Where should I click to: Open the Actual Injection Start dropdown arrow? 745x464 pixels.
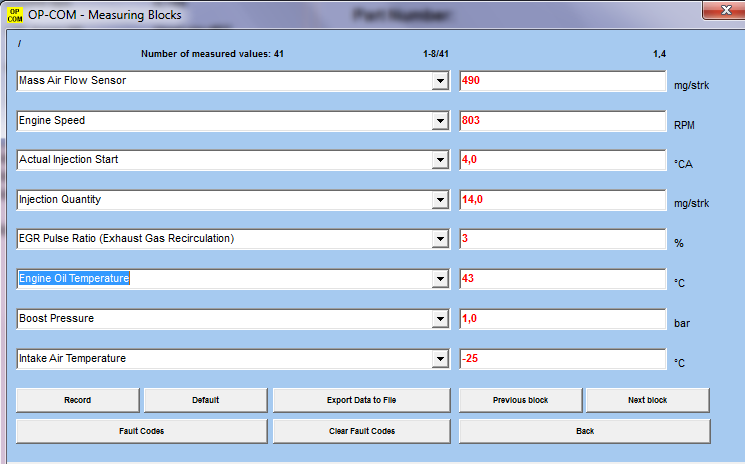[x=440, y=160]
